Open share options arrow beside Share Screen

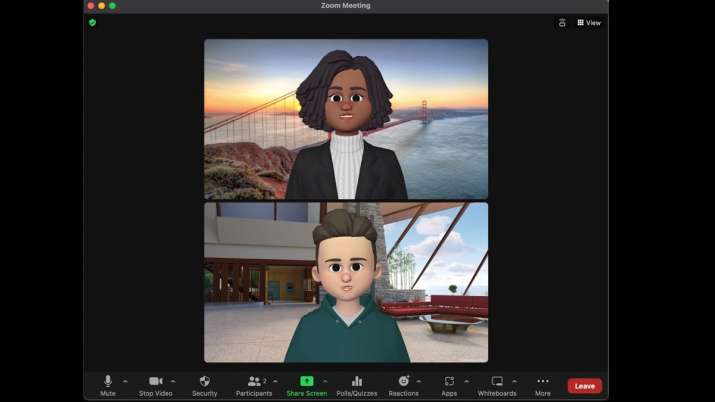(325, 381)
